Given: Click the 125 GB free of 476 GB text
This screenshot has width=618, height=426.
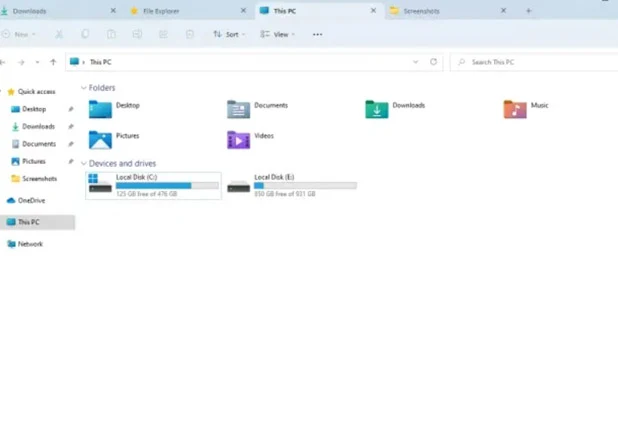Looking at the screenshot, I should 147,194.
